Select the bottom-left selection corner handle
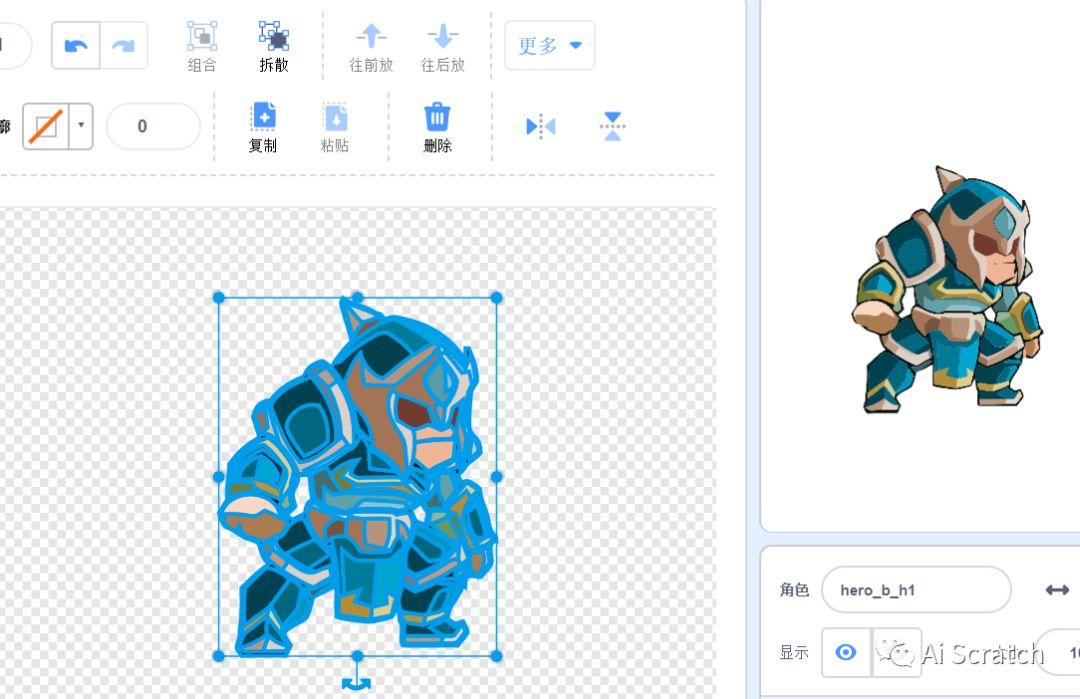The image size is (1080, 699). tap(219, 656)
